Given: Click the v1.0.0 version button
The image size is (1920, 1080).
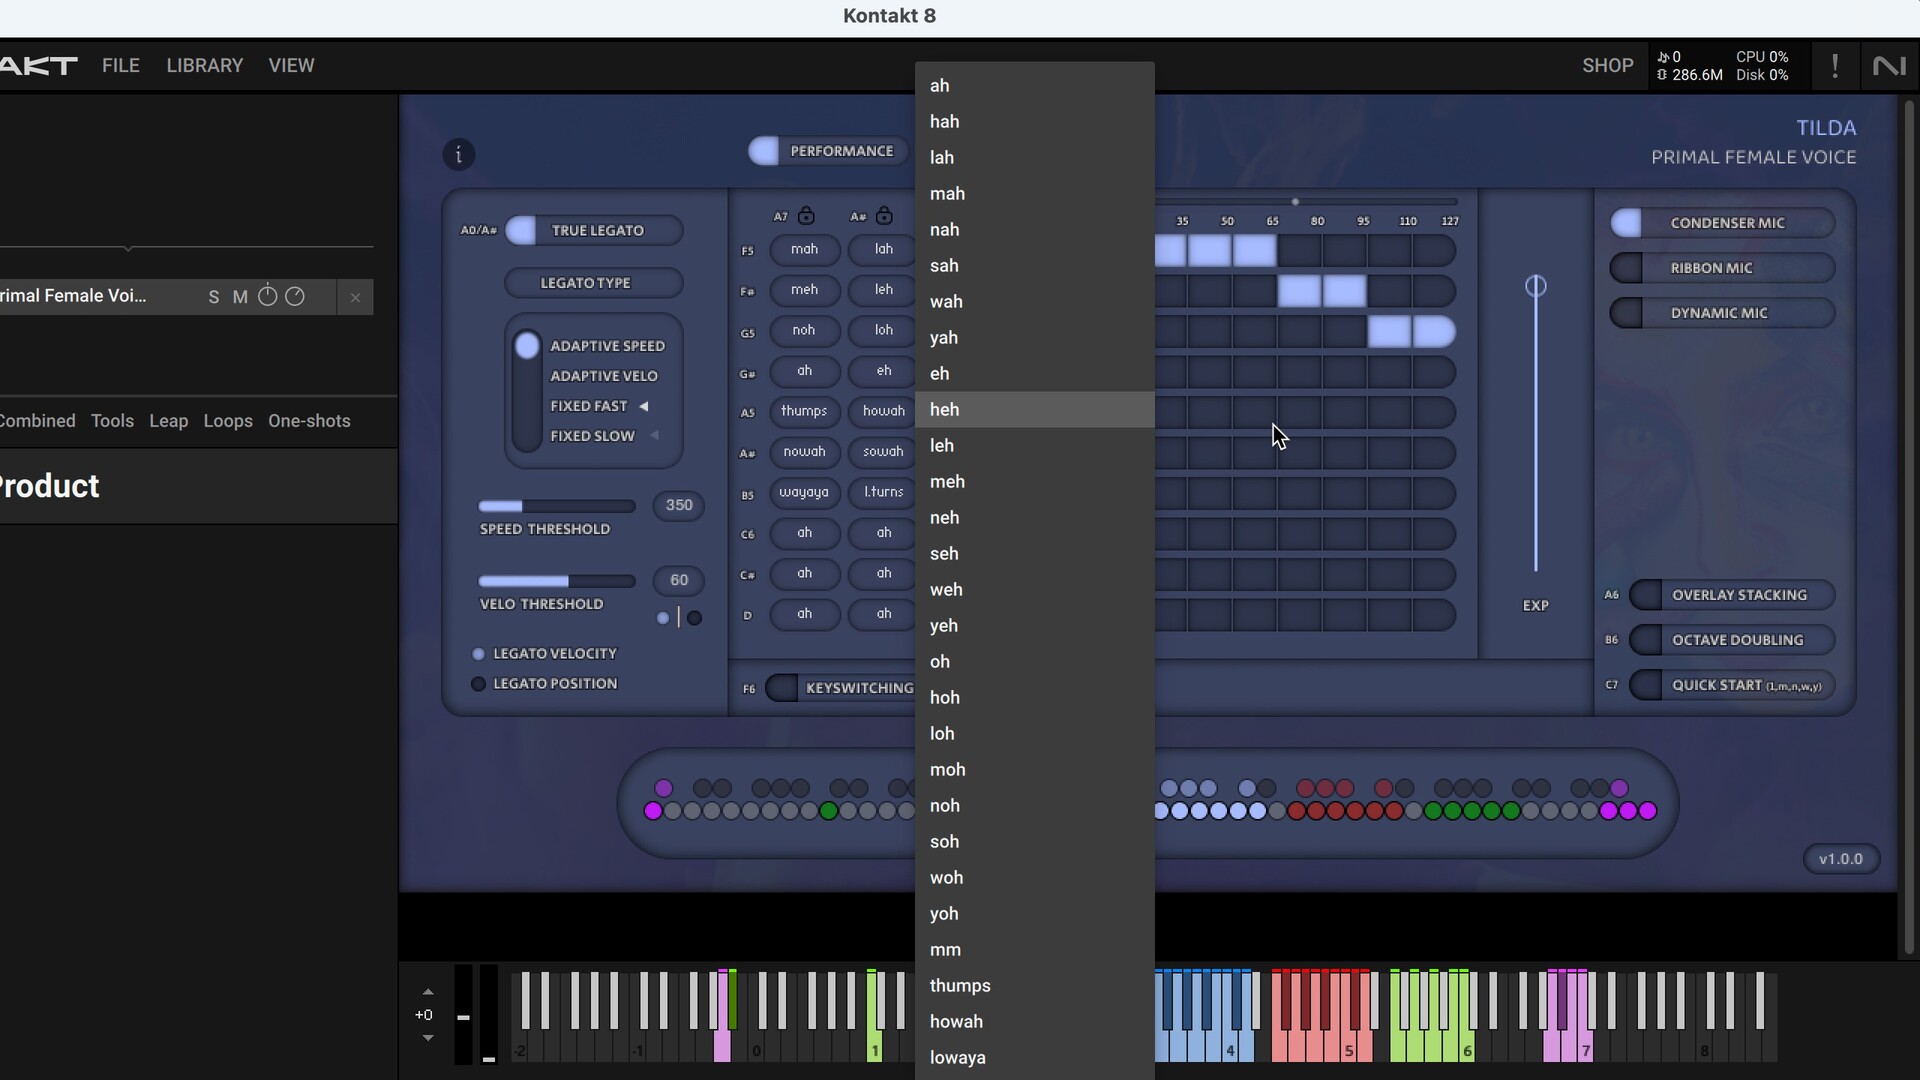Looking at the screenshot, I should point(1841,859).
